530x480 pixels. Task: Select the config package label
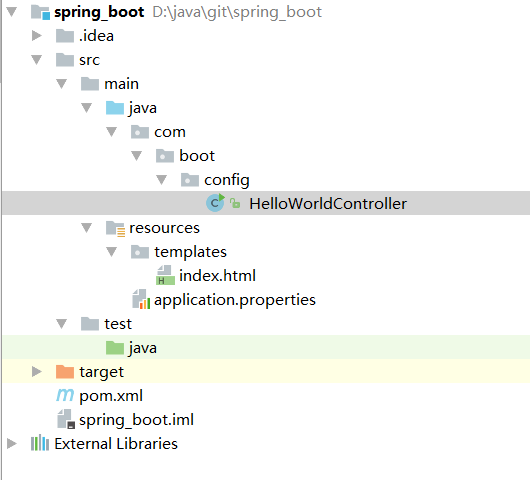click(x=227, y=180)
